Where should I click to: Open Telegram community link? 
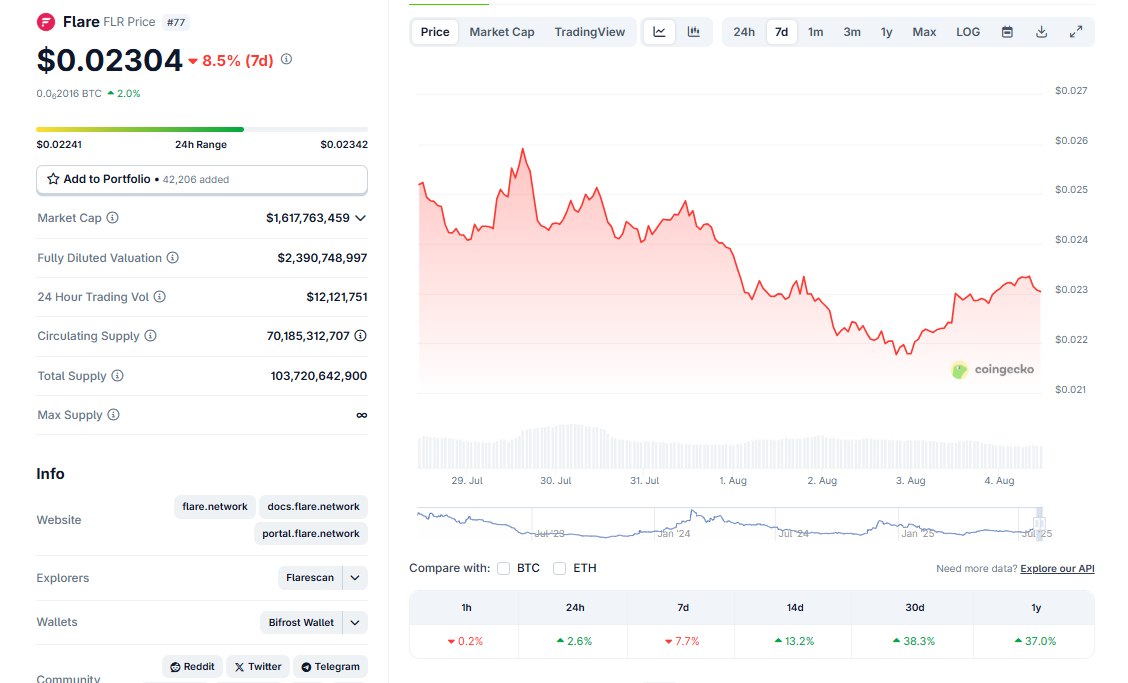tap(330, 666)
